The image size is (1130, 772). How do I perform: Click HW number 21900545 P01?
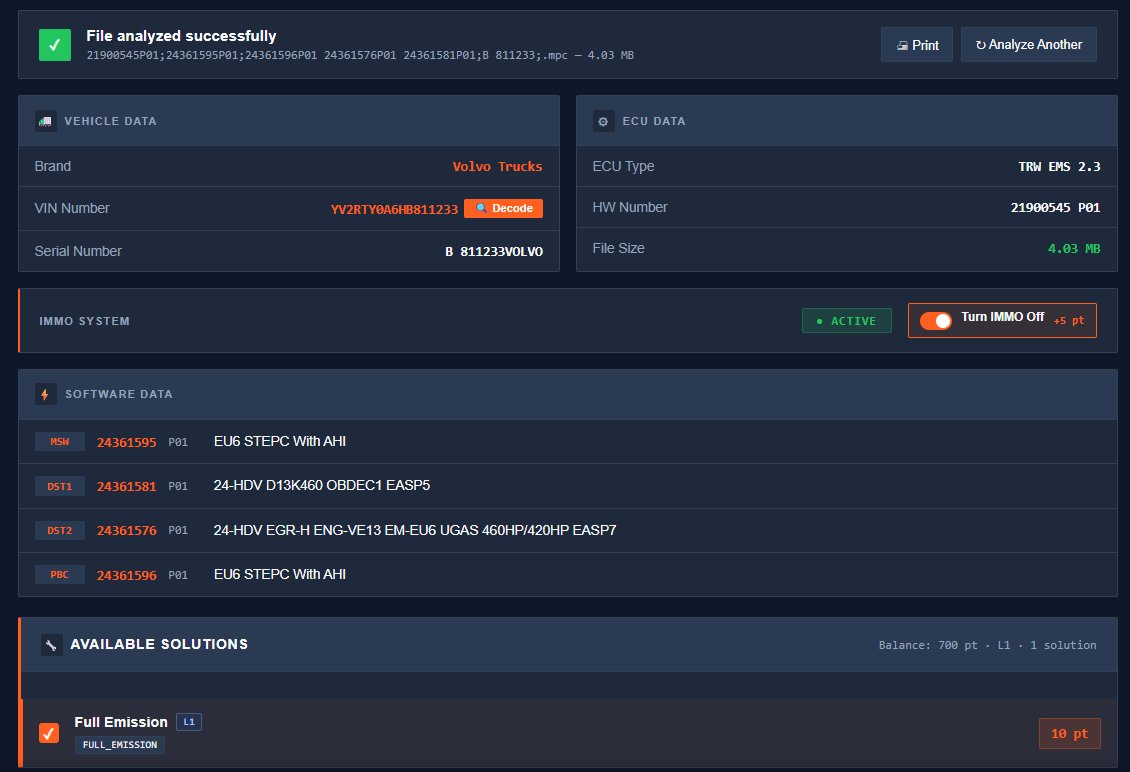pos(1056,208)
